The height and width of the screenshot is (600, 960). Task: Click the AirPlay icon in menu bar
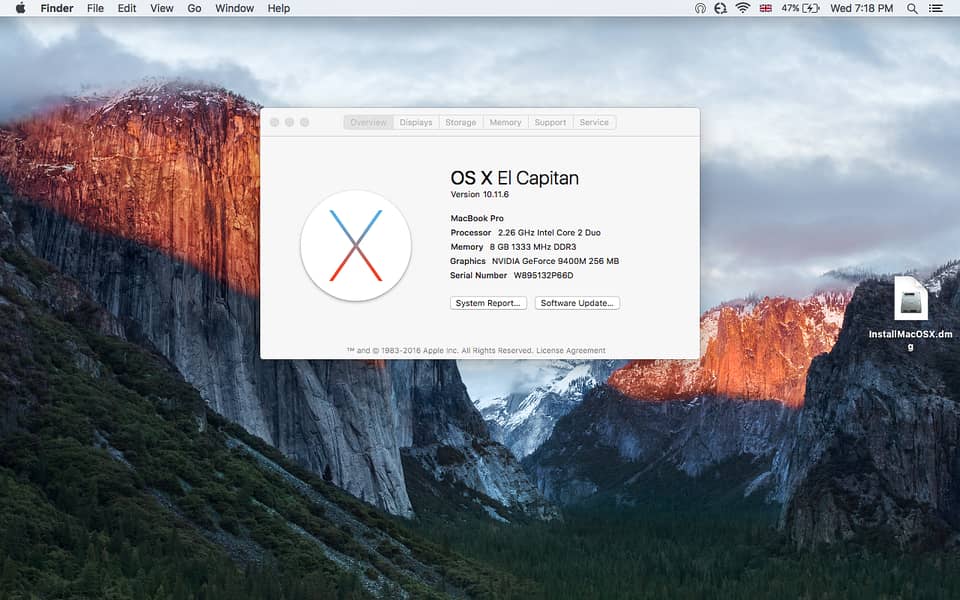700,8
